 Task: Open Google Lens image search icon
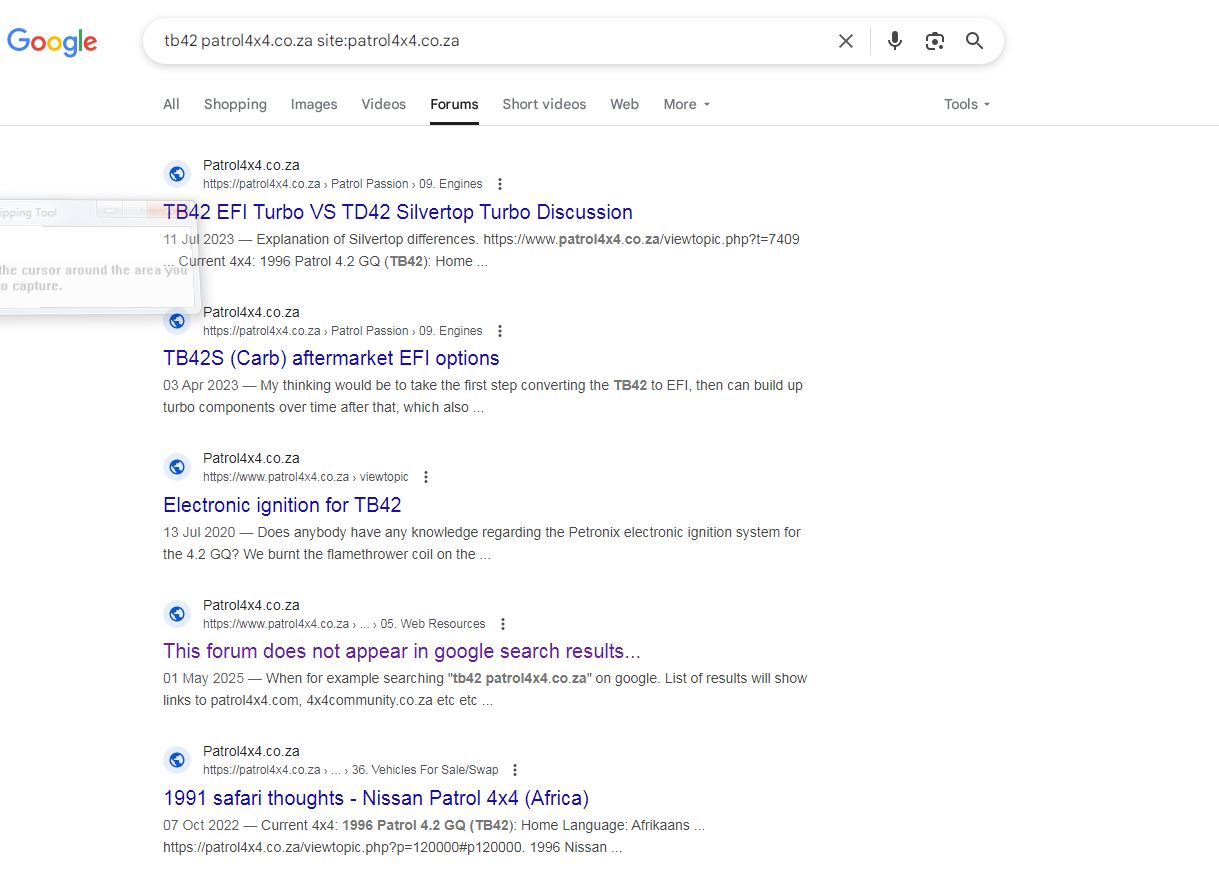point(935,41)
